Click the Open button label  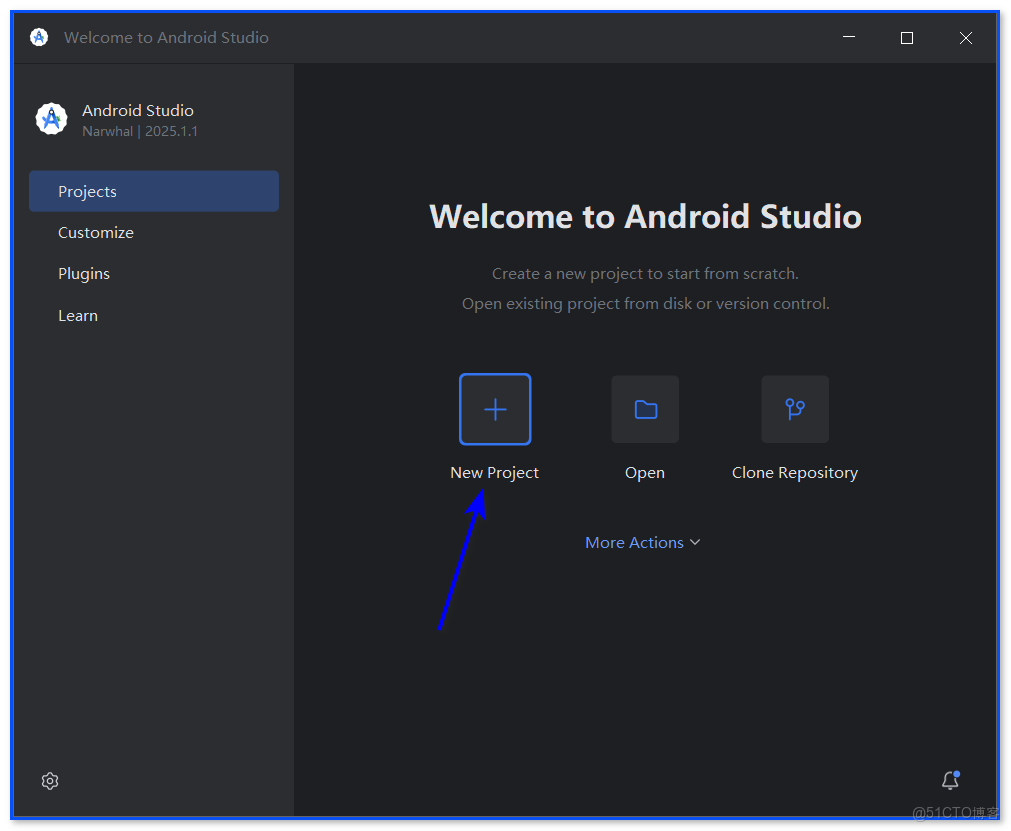pyautogui.click(x=644, y=472)
